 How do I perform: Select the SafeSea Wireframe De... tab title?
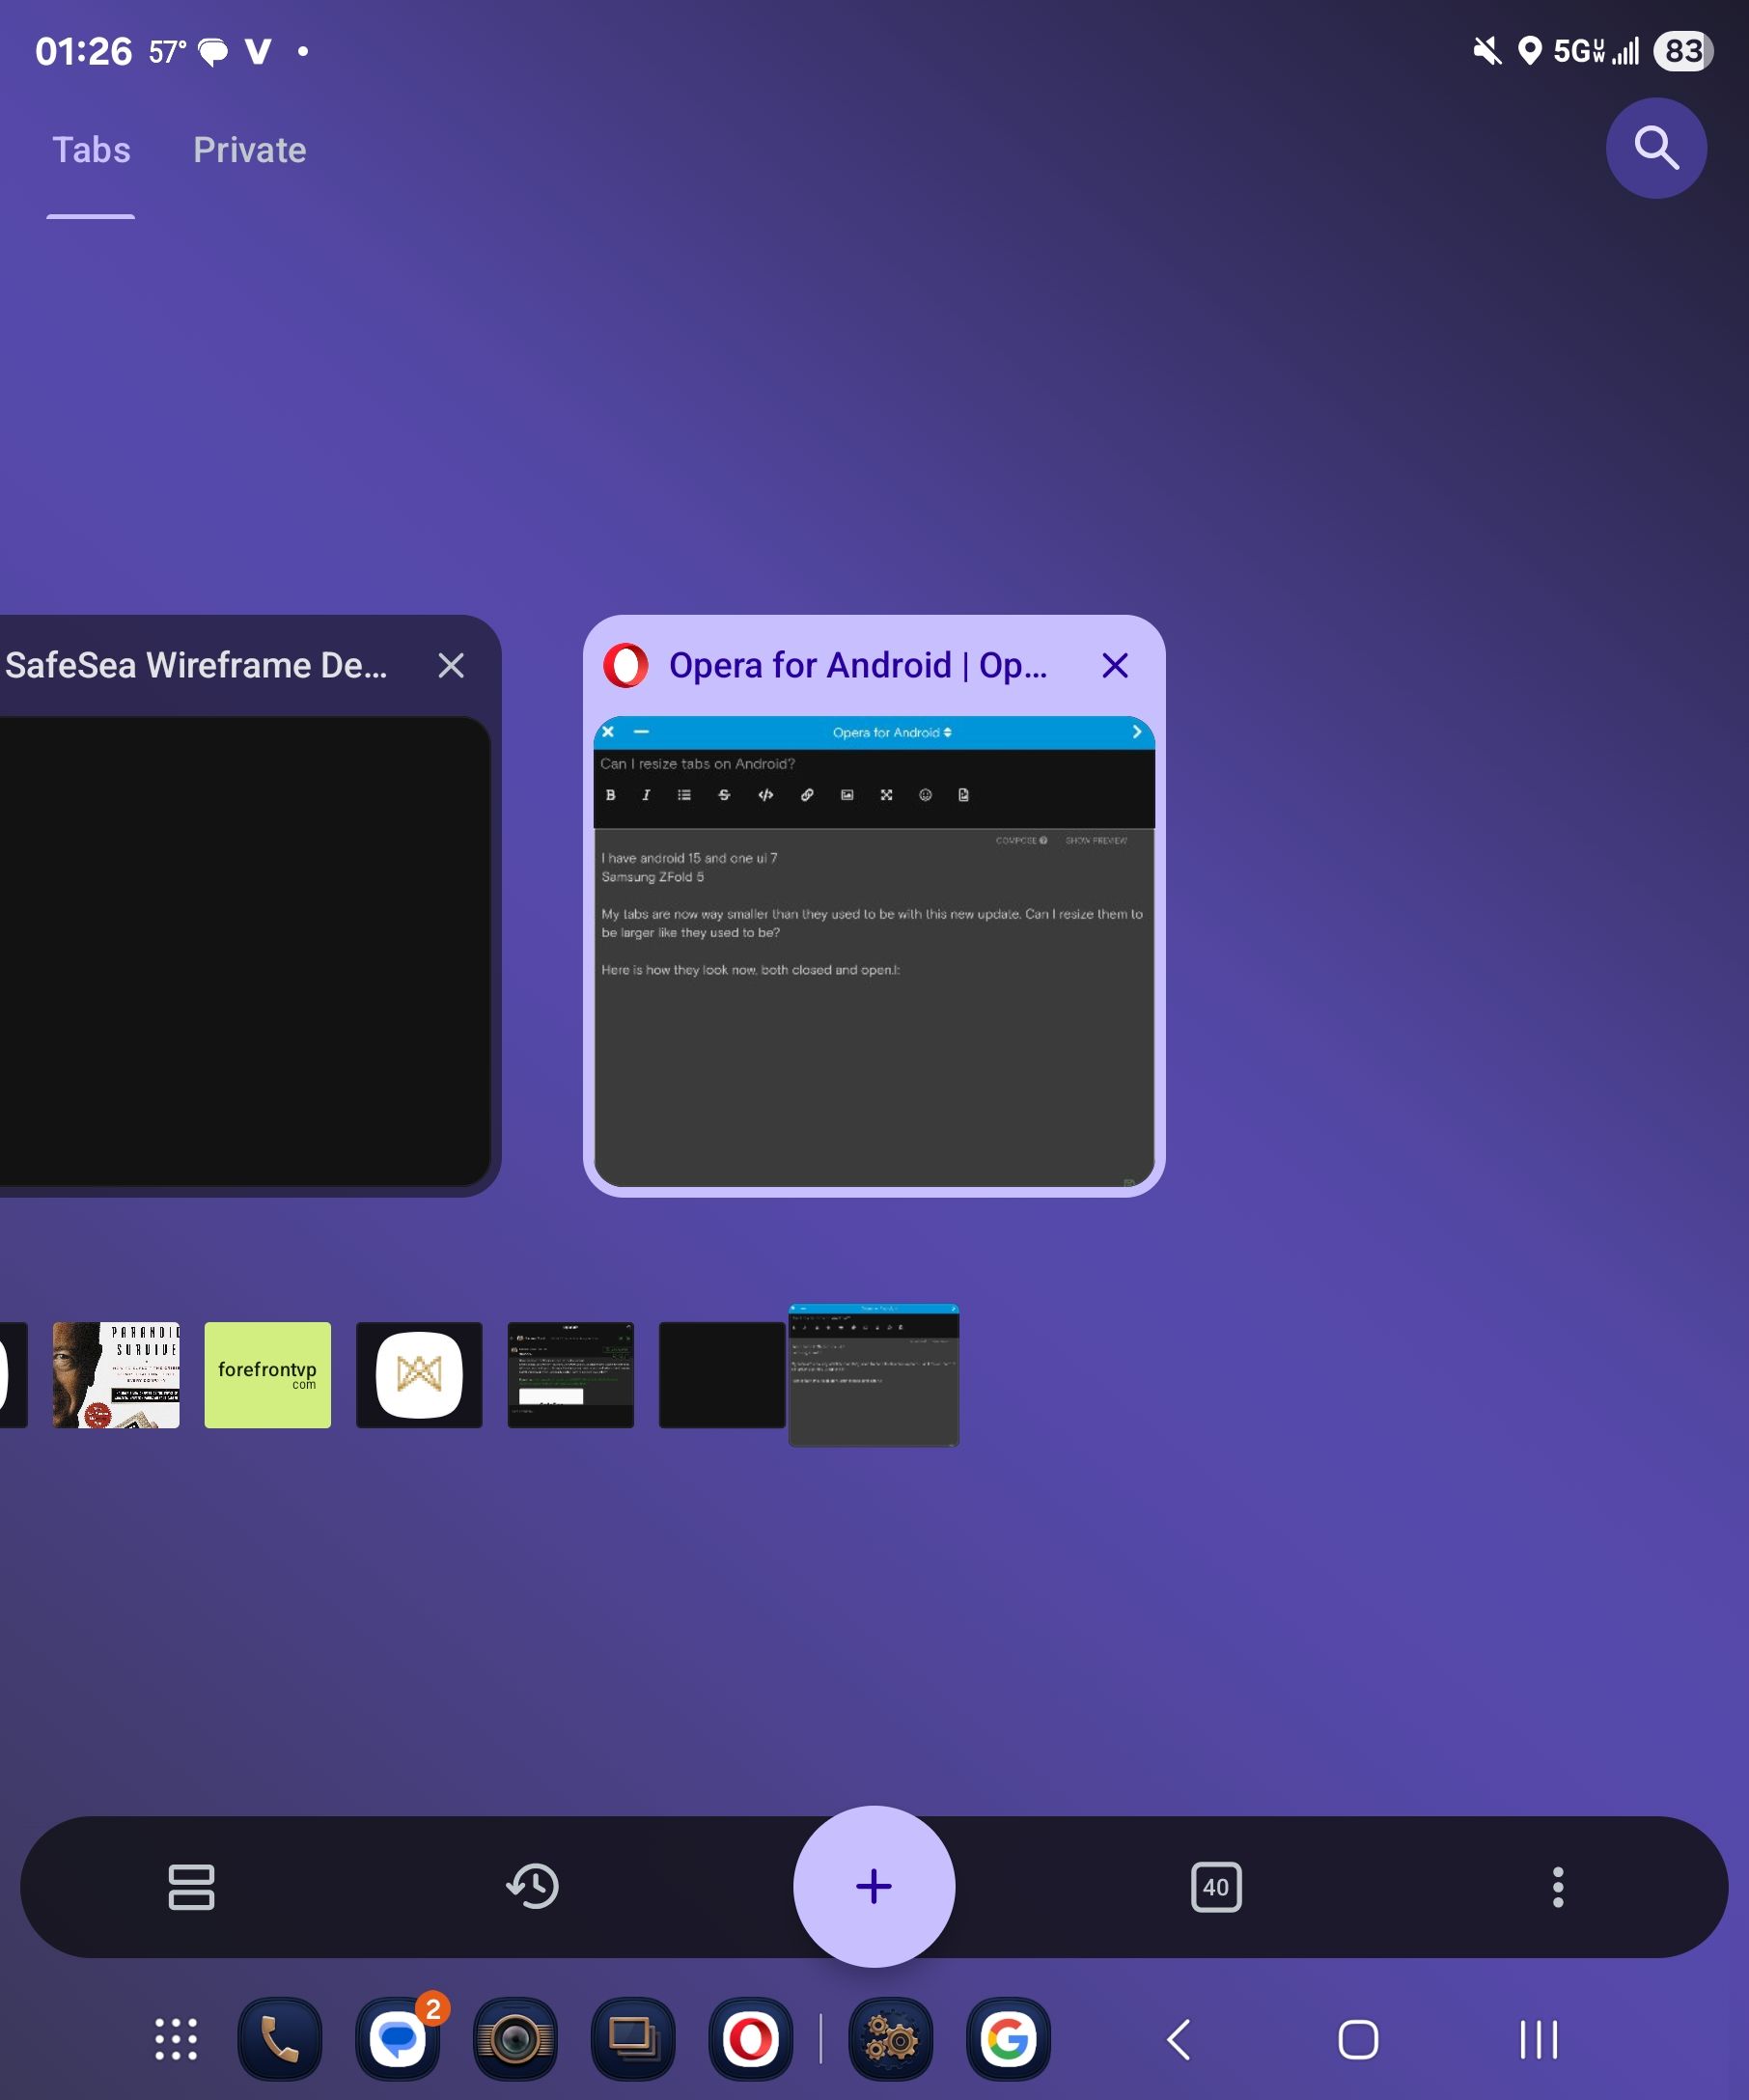point(196,665)
